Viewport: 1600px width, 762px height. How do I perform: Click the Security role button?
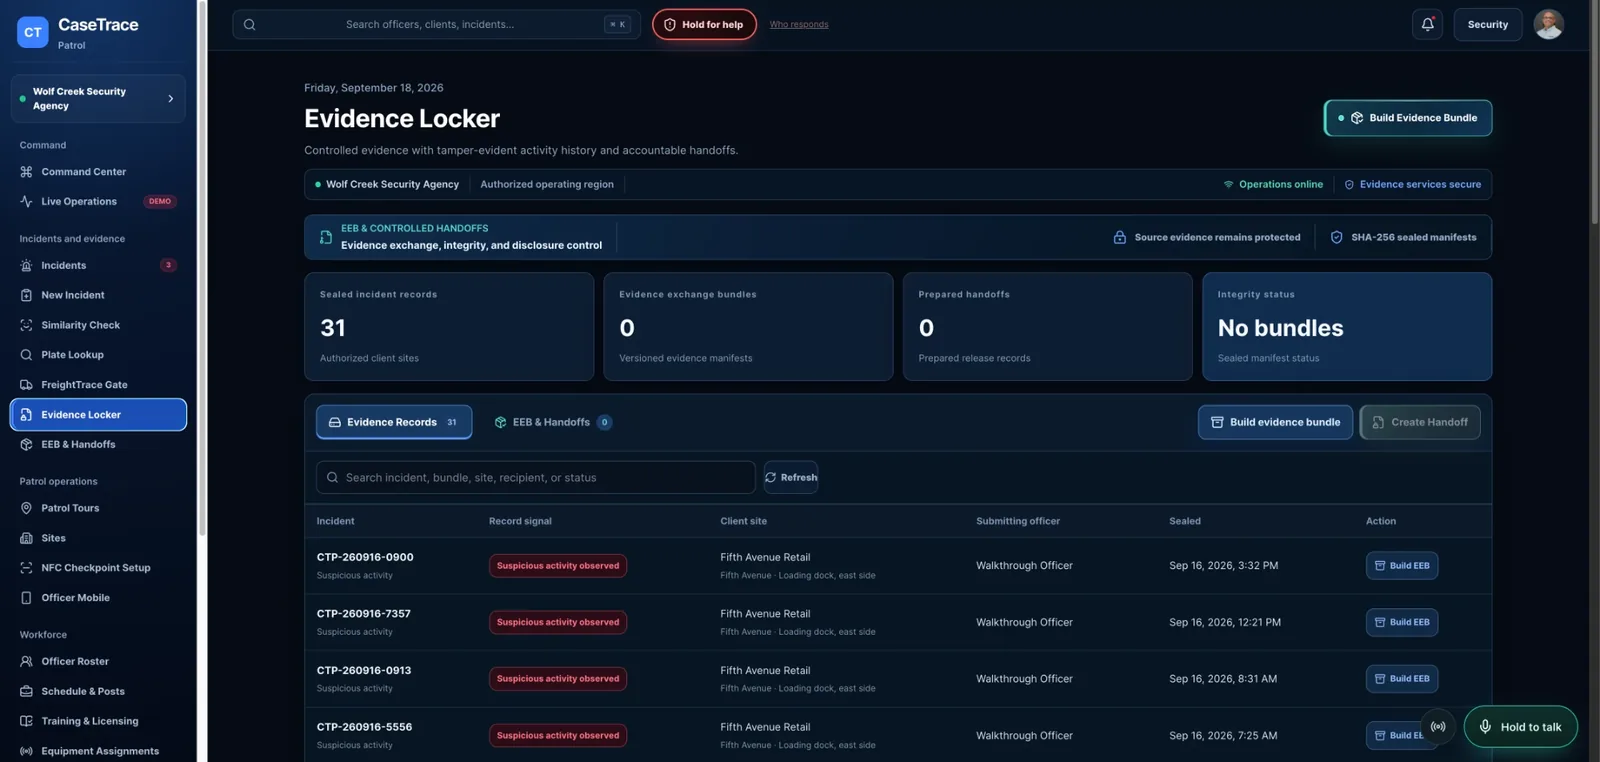(x=1487, y=24)
